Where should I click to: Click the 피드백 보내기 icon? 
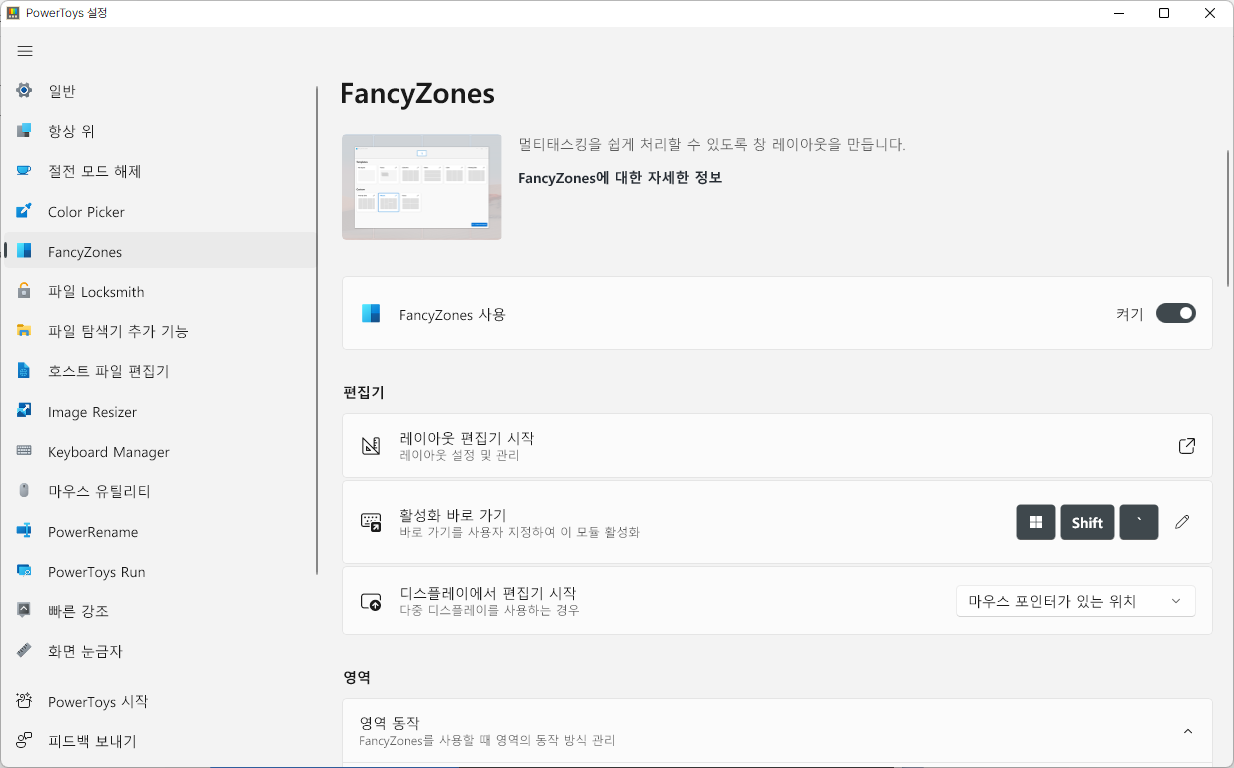click(24, 741)
